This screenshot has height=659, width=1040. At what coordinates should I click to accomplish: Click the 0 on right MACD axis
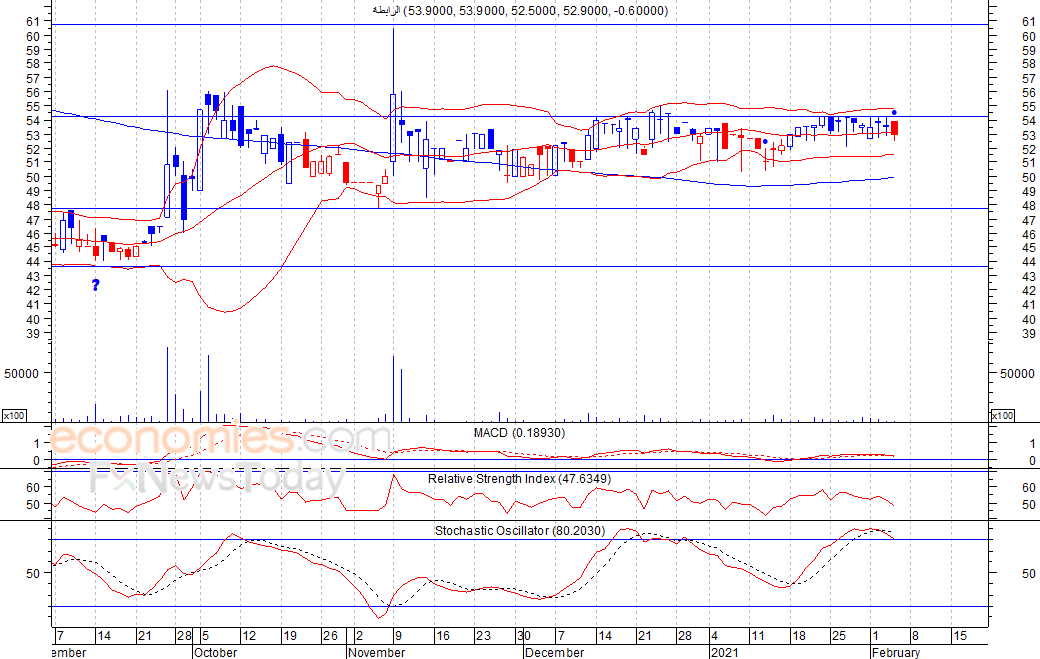click(1032, 461)
